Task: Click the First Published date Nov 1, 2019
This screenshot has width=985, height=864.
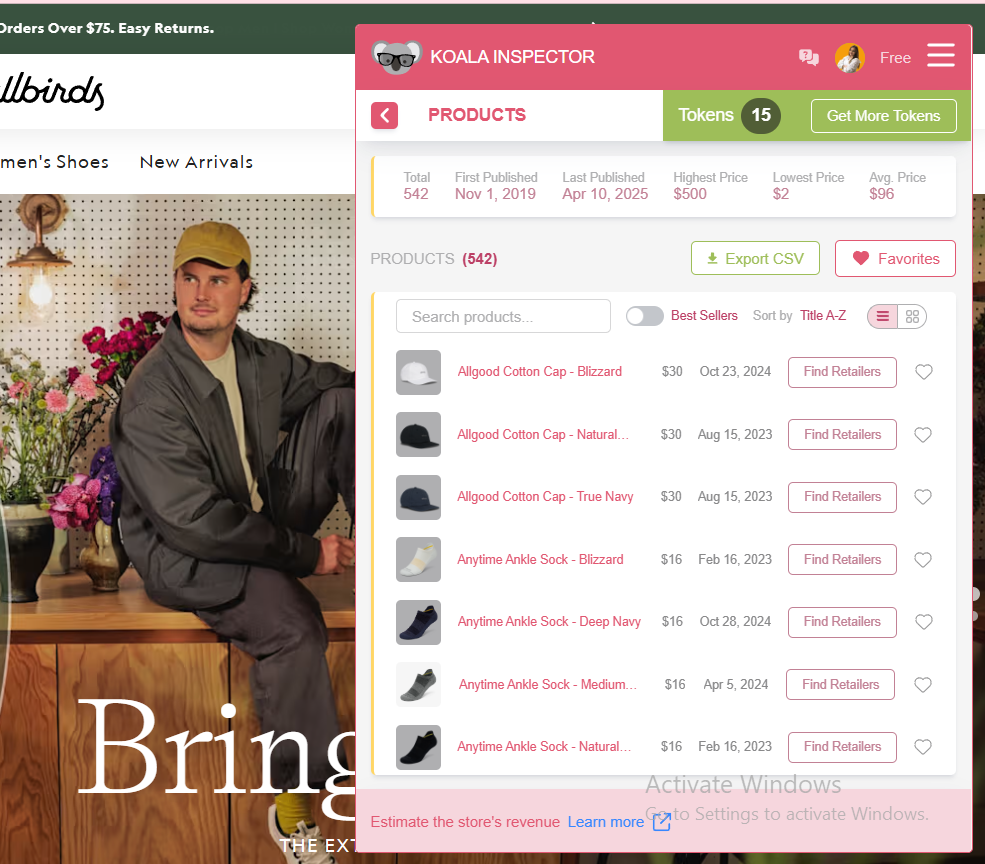Action: [495, 194]
